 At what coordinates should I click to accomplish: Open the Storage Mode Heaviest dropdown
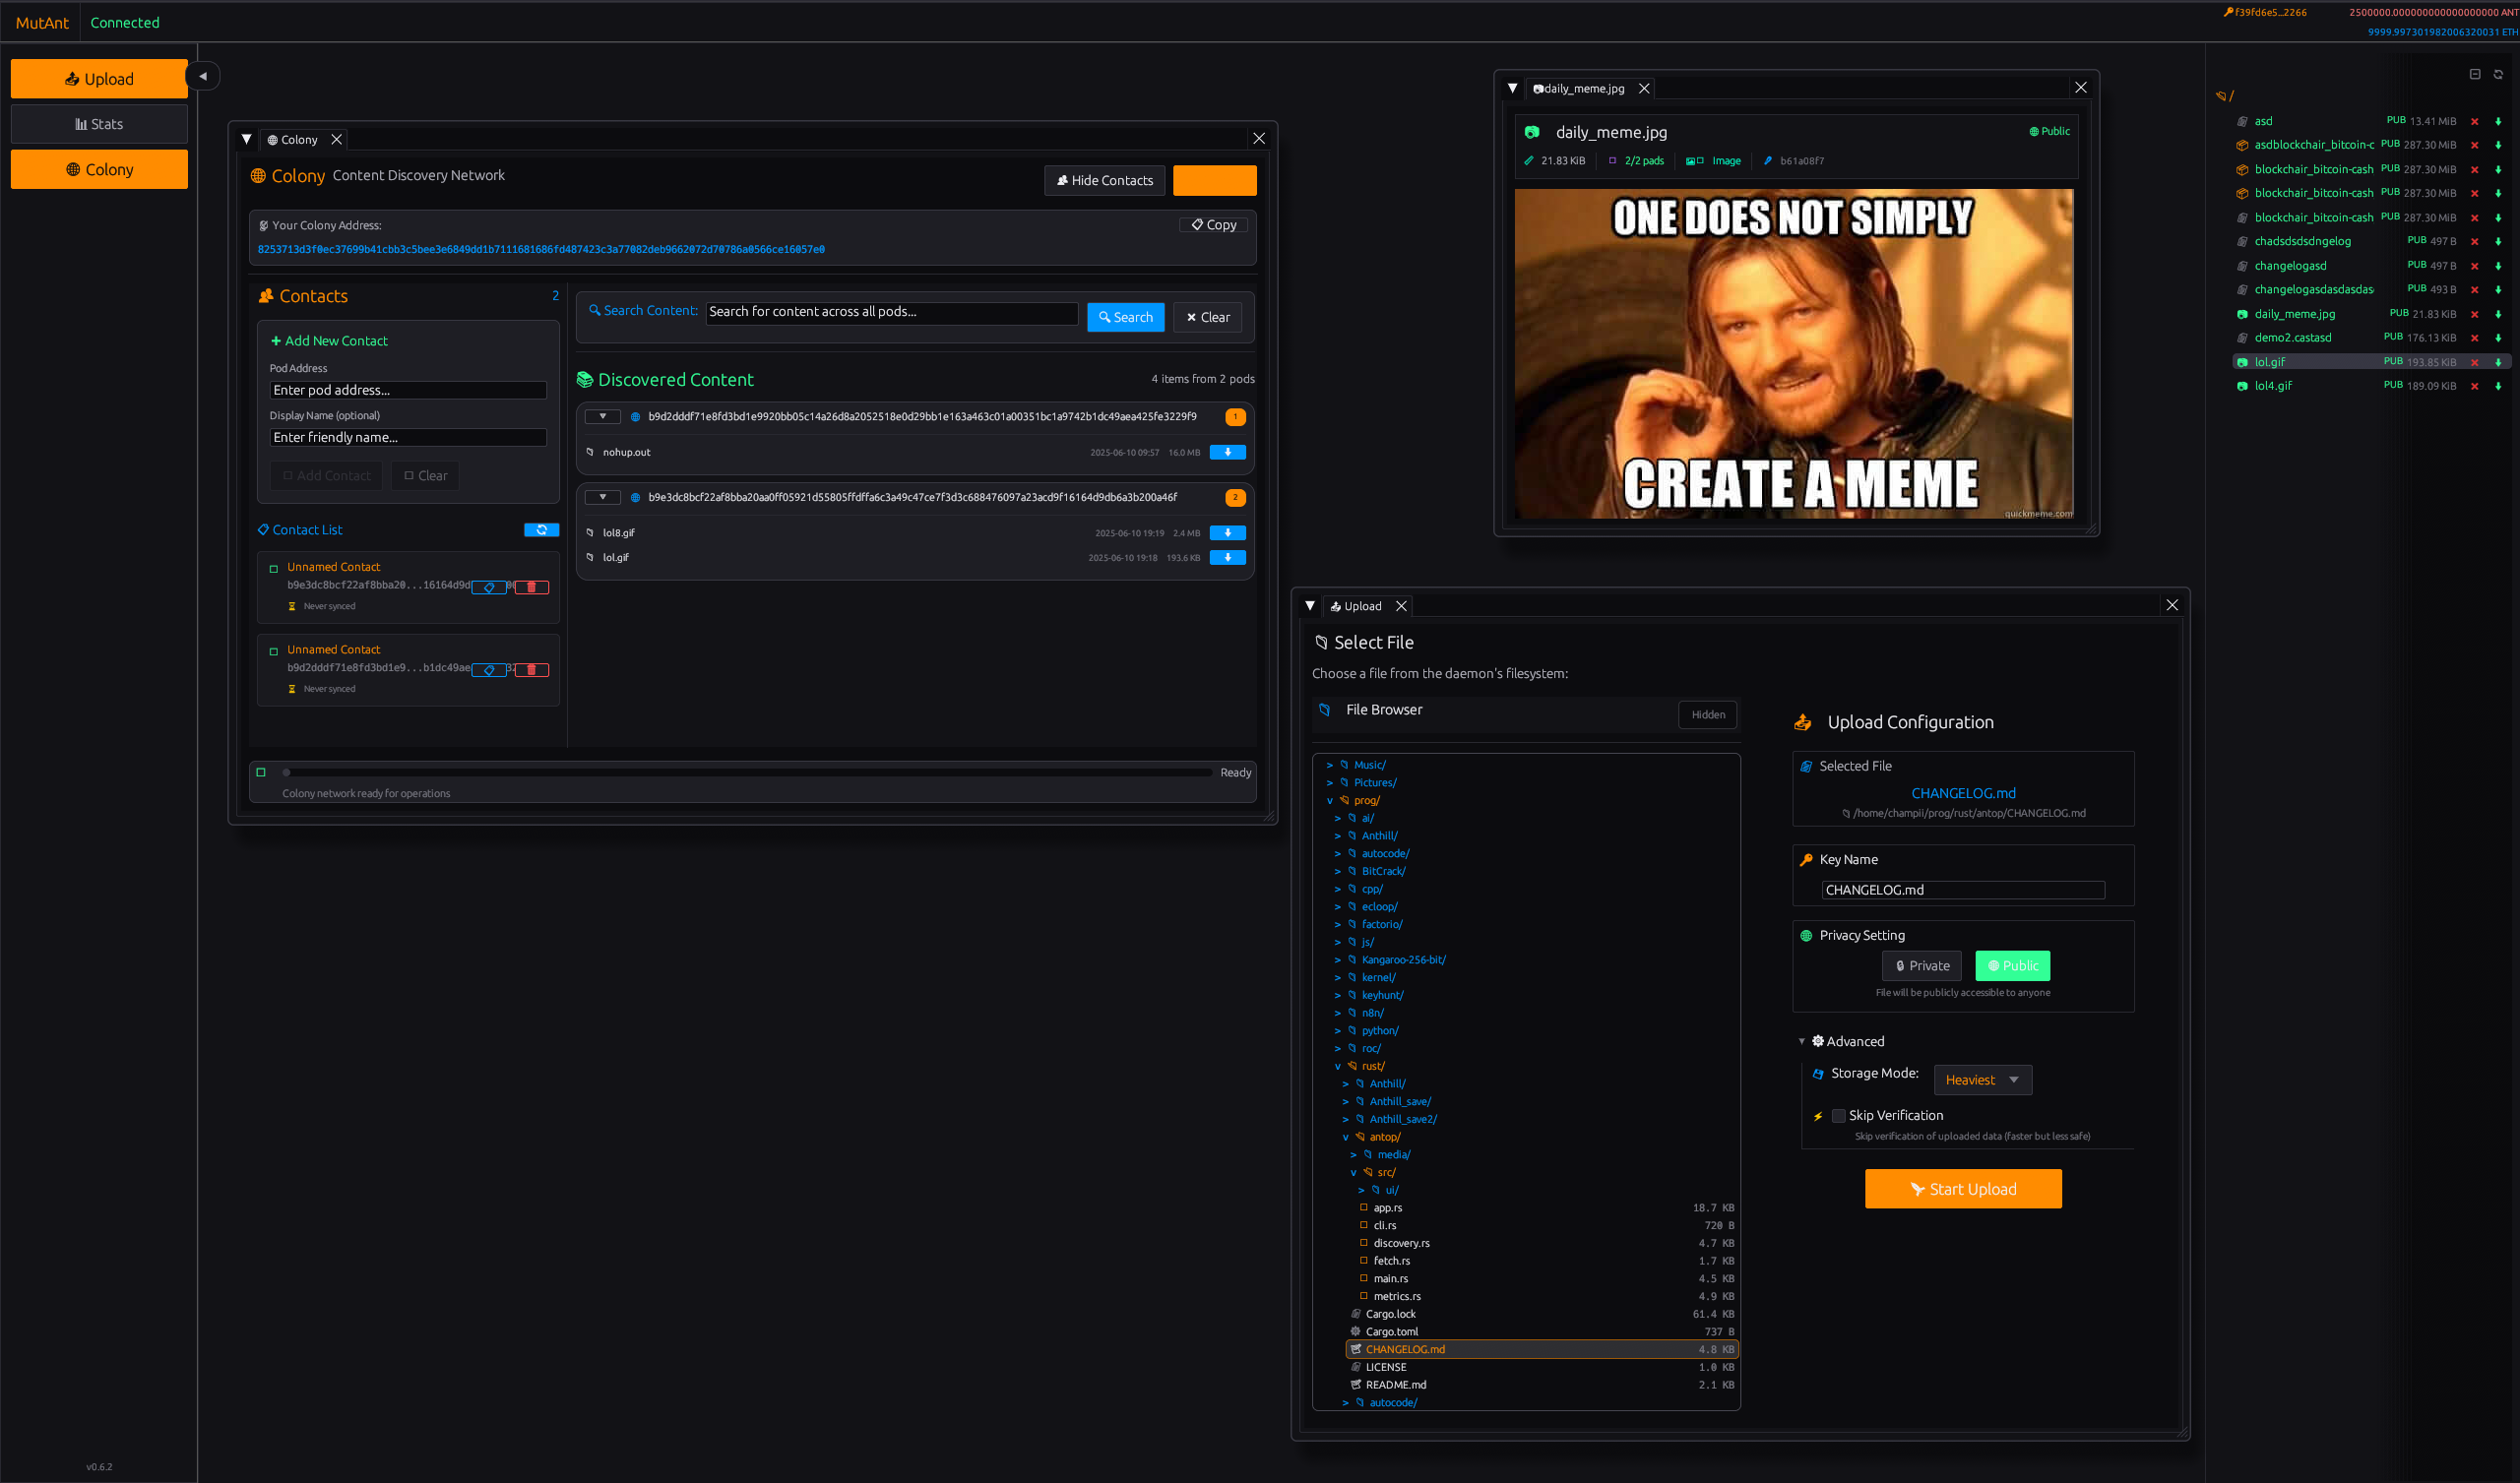(x=1982, y=1080)
